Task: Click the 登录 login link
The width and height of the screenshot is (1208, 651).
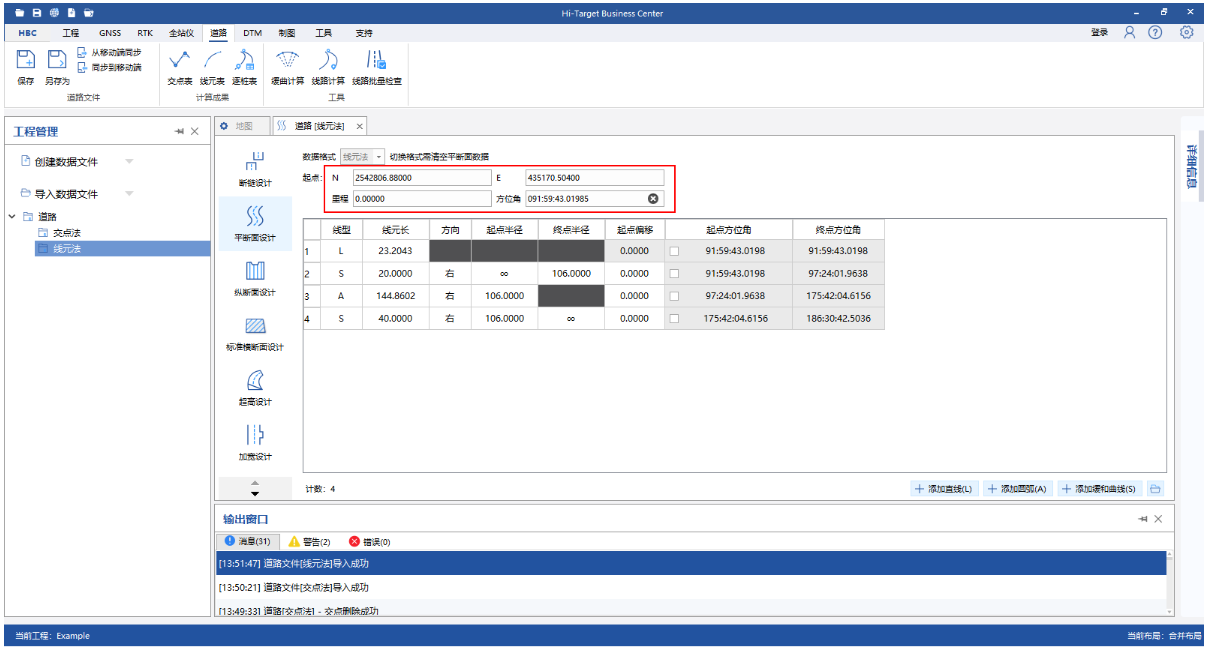Action: [1099, 32]
